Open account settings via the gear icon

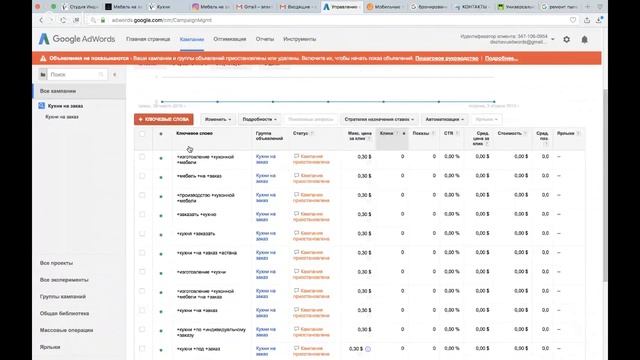567,40
